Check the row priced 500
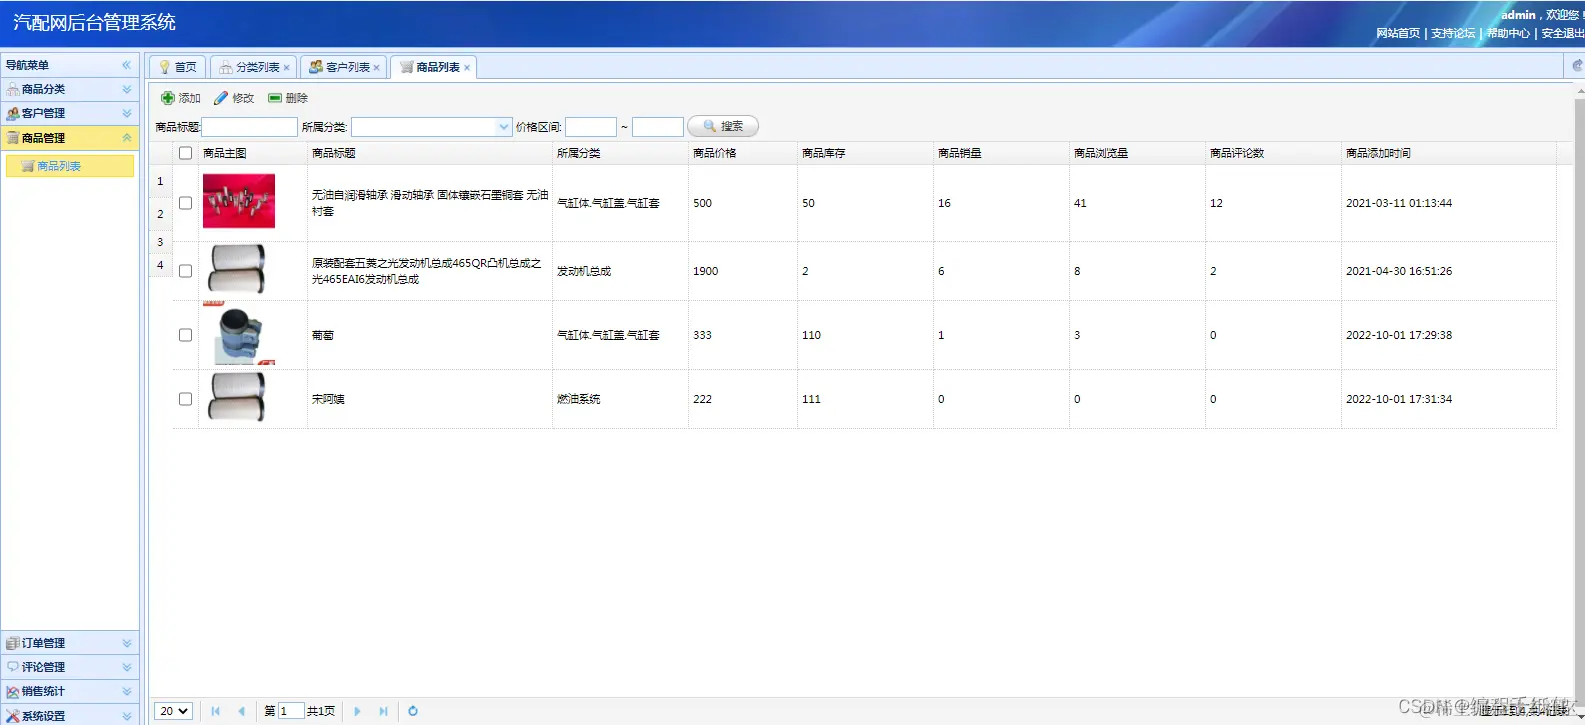This screenshot has height=725, width=1585. pos(185,203)
